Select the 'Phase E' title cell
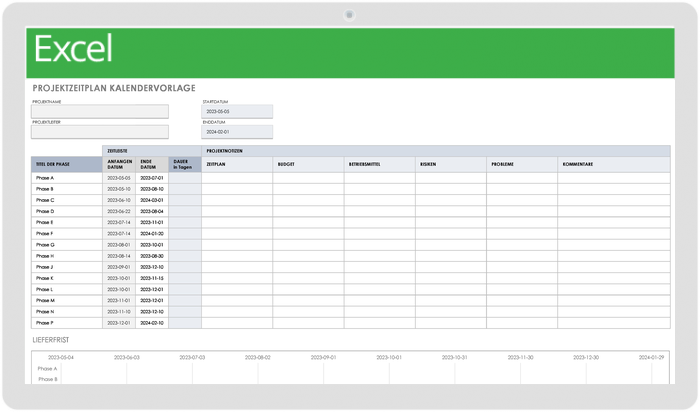This screenshot has width=700, height=412. click(67, 222)
